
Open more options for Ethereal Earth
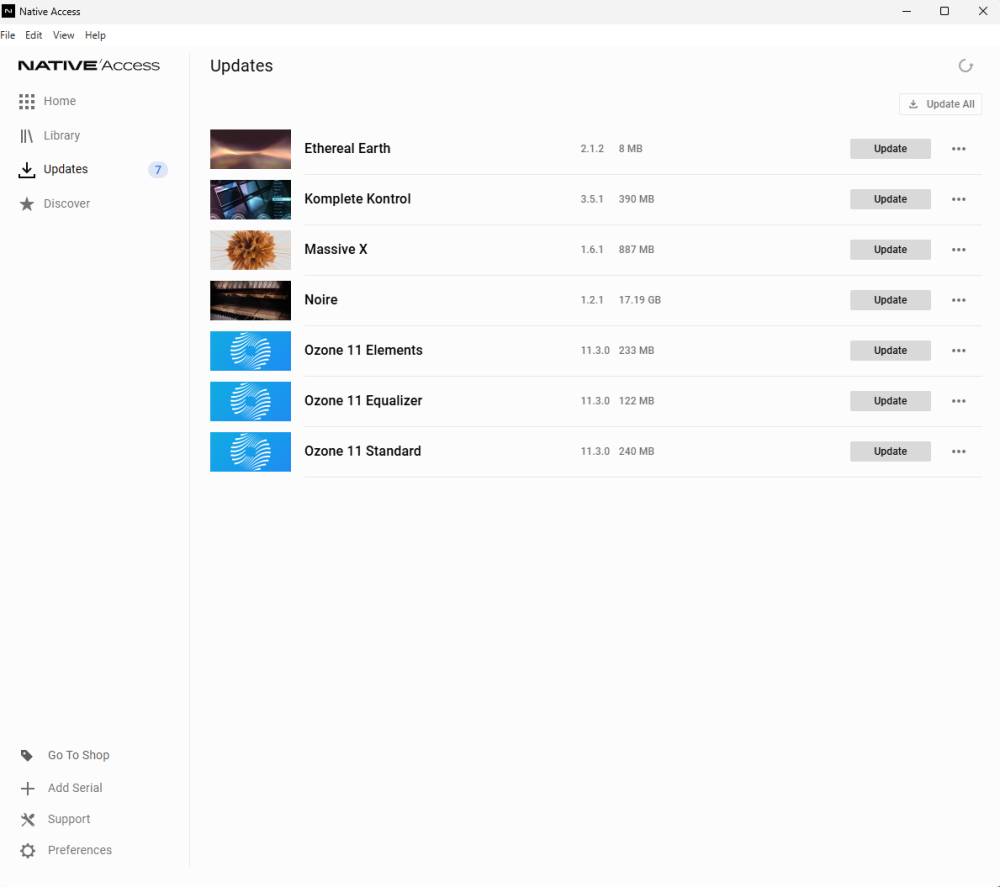[x=959, y=149]
